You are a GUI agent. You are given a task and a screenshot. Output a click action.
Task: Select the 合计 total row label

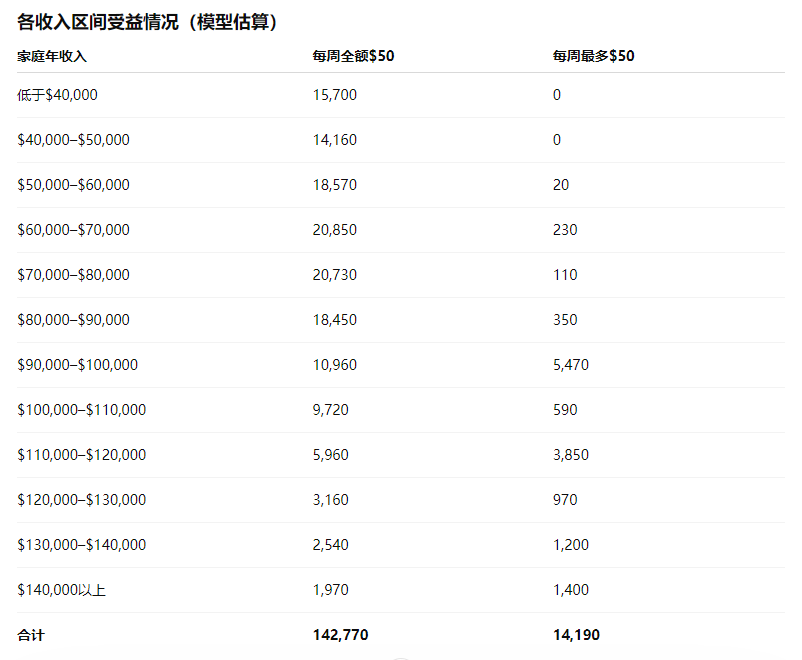[x=31, y=635]
